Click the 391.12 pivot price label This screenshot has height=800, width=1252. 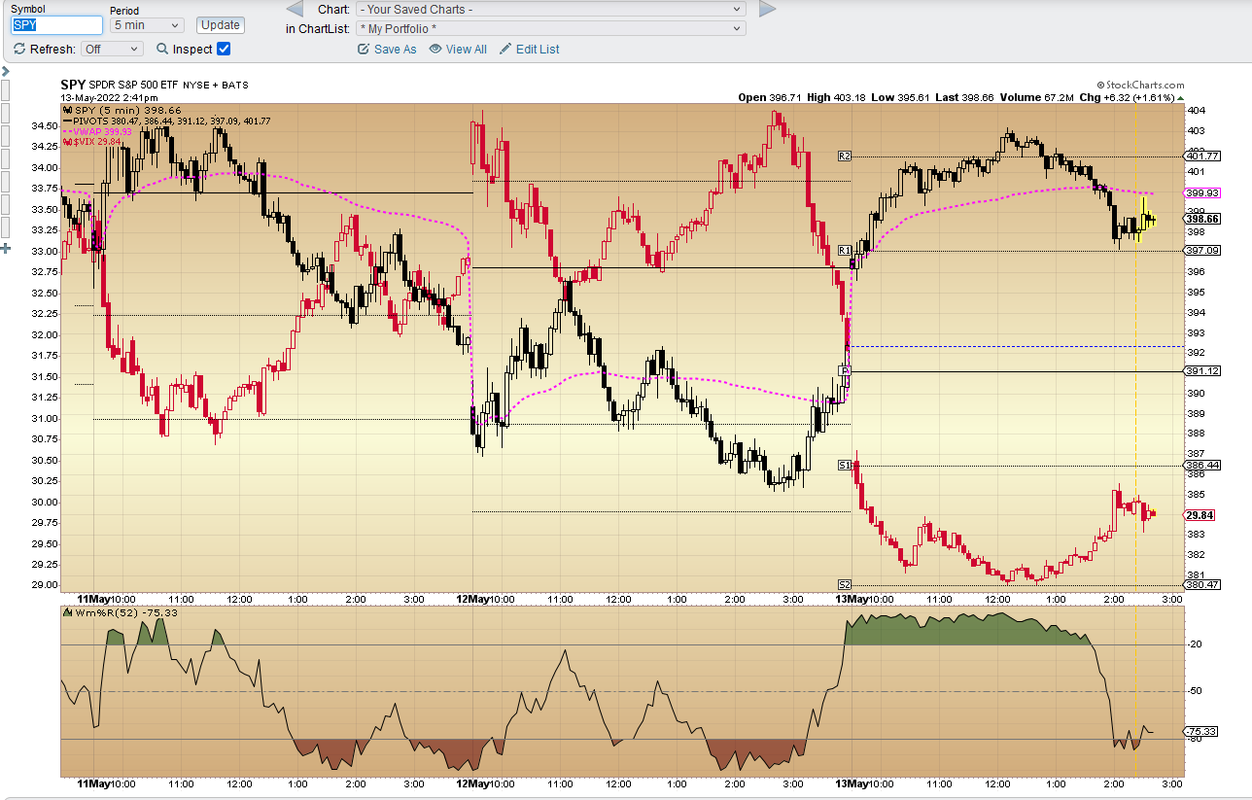point(1202,371)
